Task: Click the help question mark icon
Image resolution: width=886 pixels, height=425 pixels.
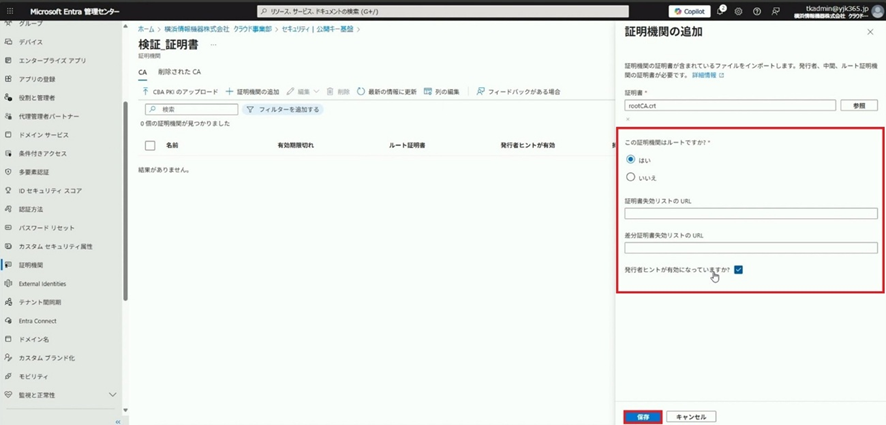Action: (757, 11)
